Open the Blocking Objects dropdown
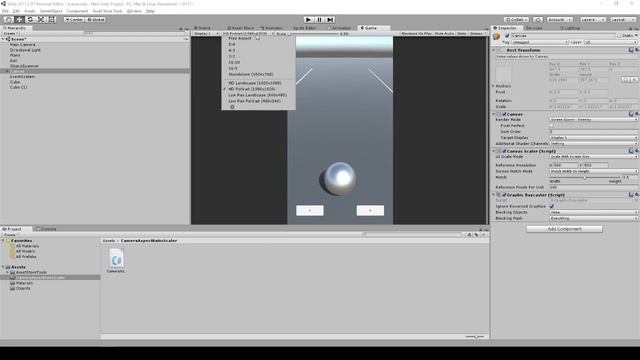The width and height of the screenshot is (640, 360). [593, 212]
